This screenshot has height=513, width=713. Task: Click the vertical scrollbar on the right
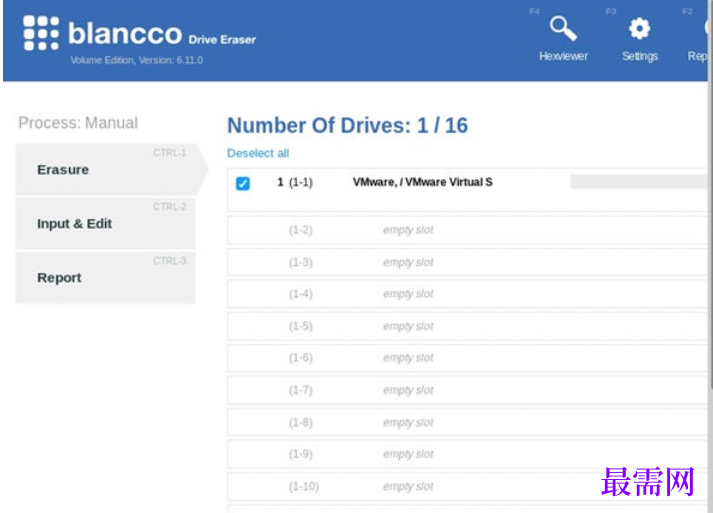coord(710,196)
